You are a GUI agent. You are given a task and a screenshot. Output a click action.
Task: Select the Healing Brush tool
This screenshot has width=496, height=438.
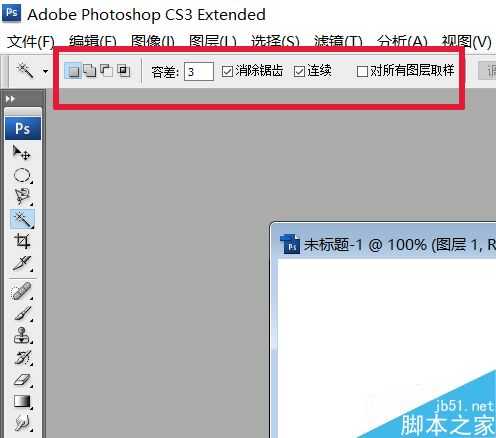point(22,291)
